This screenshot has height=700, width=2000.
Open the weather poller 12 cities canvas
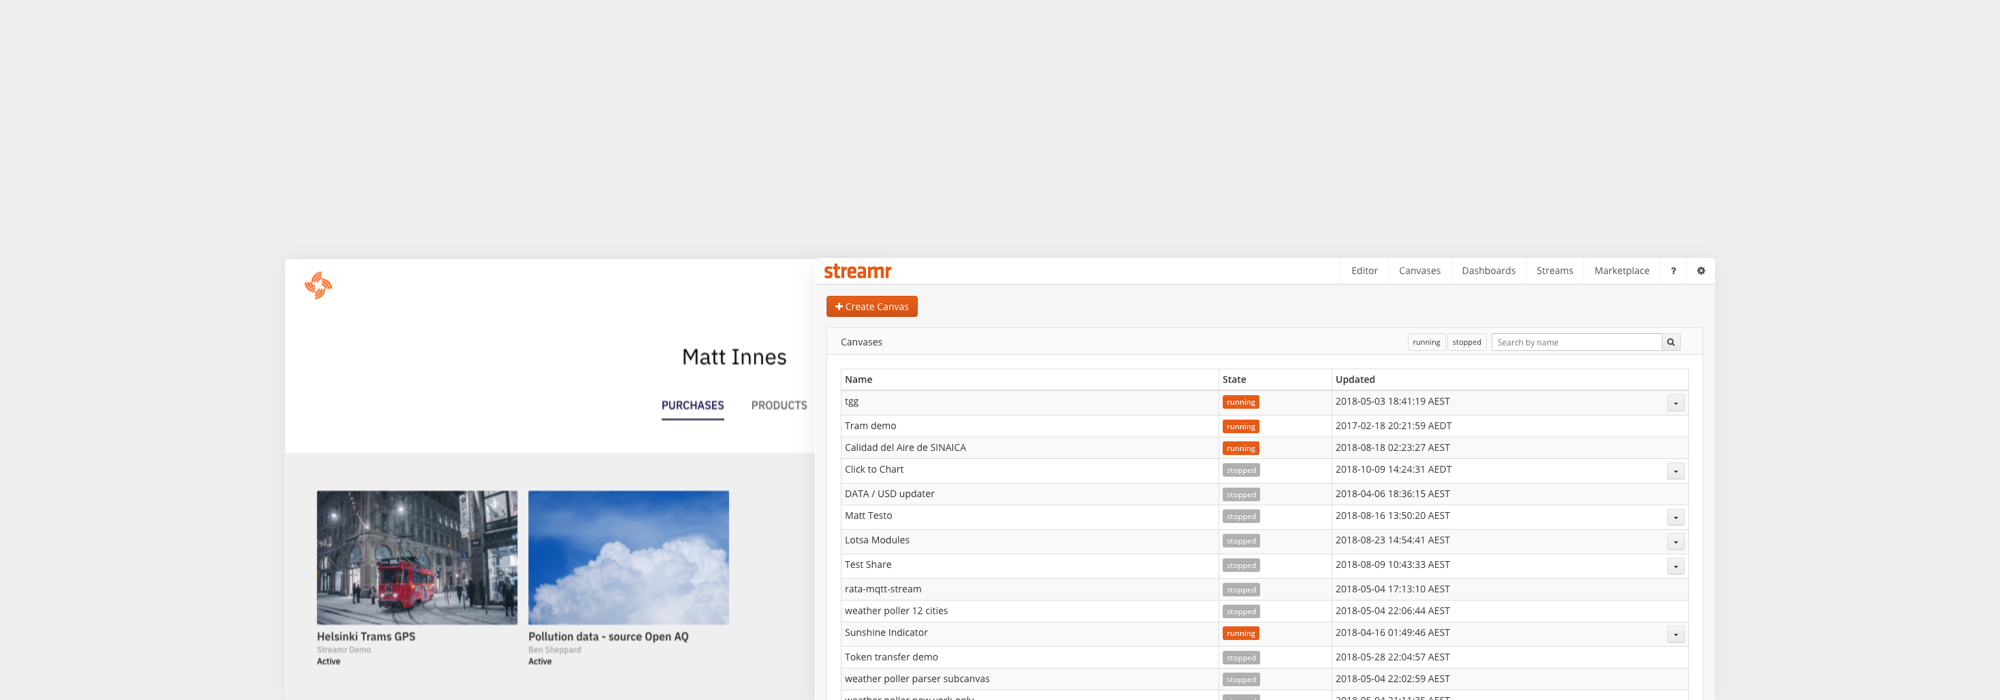pos(896,611)
